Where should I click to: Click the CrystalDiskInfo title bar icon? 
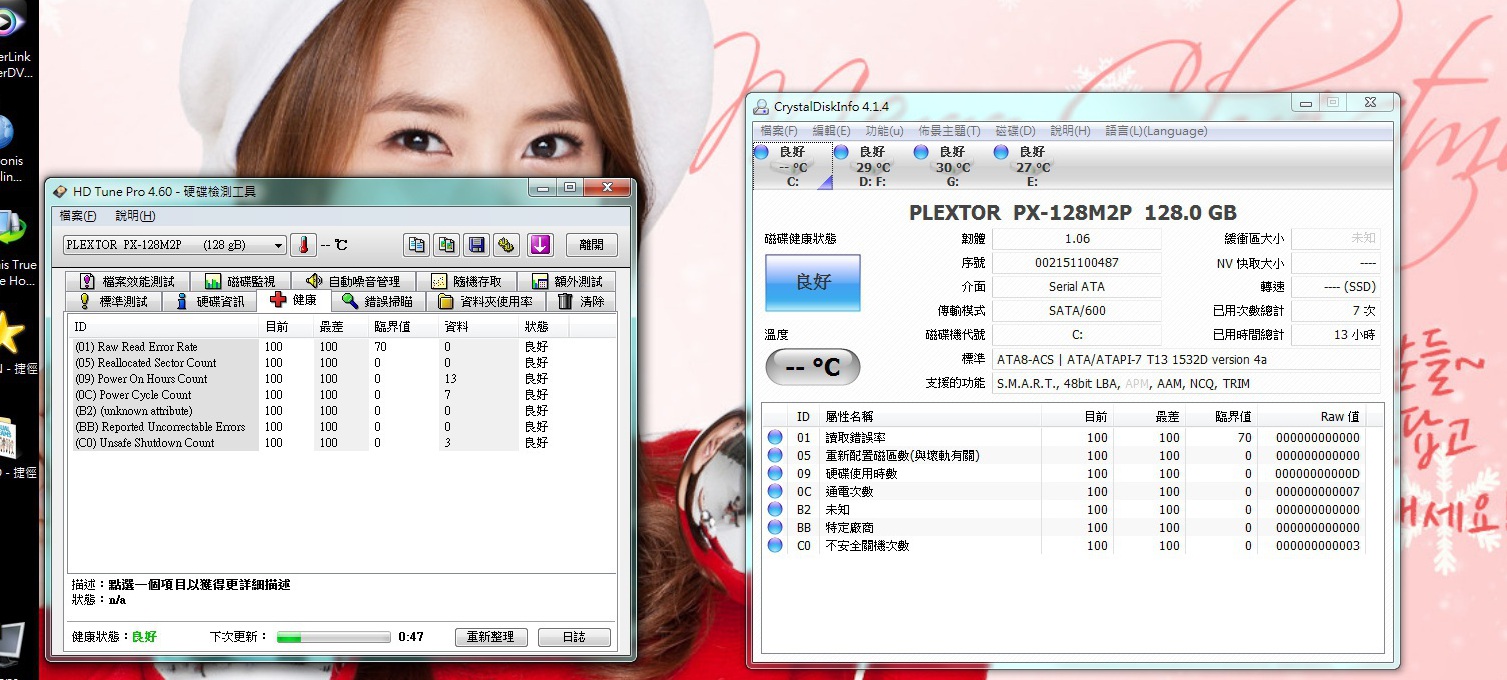coord(761,107)
